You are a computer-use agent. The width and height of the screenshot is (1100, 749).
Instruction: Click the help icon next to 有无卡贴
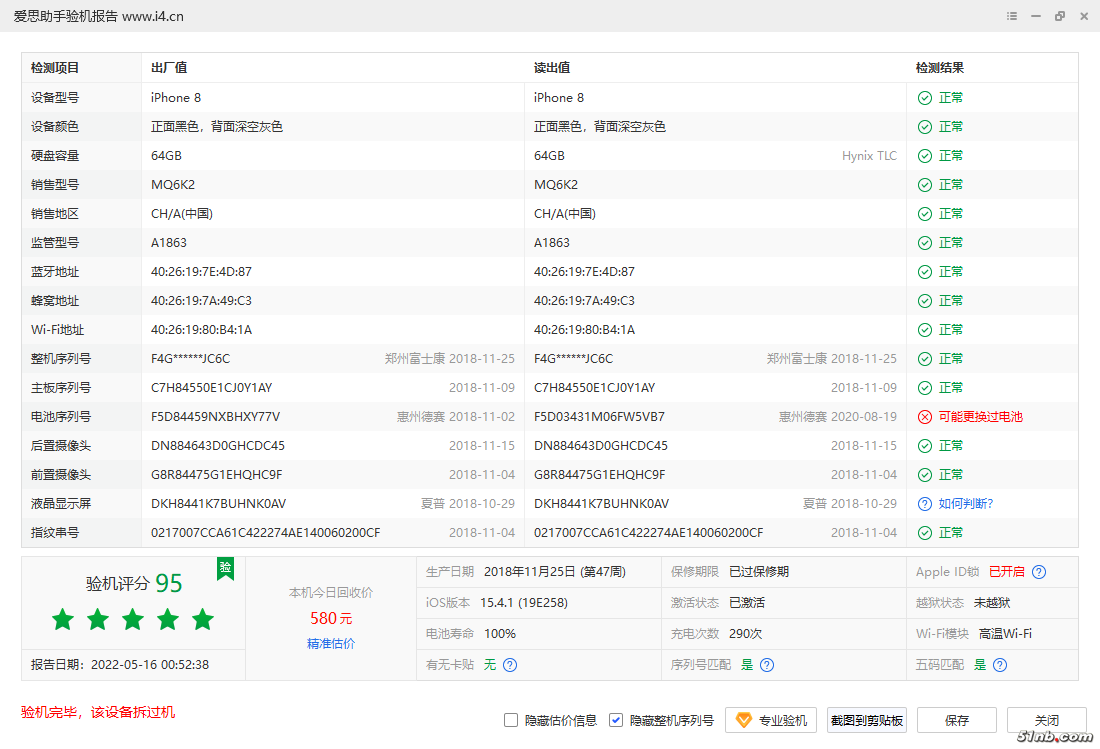coord(510,665)
